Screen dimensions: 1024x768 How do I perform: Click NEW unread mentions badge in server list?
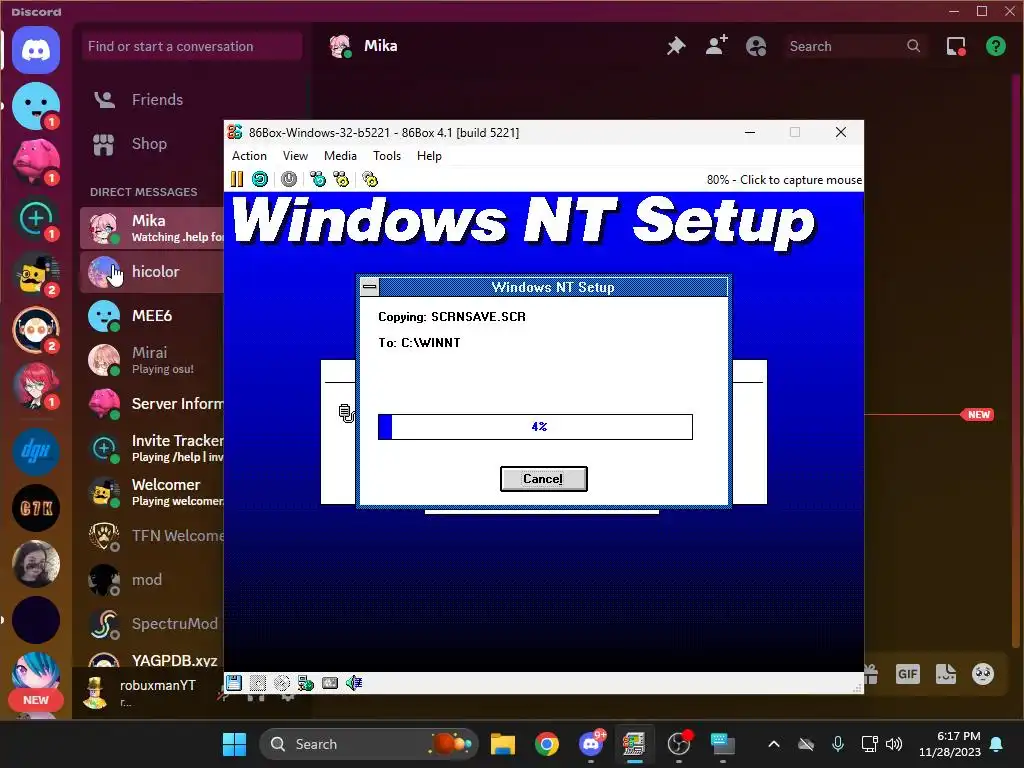[x=36, y=699]
